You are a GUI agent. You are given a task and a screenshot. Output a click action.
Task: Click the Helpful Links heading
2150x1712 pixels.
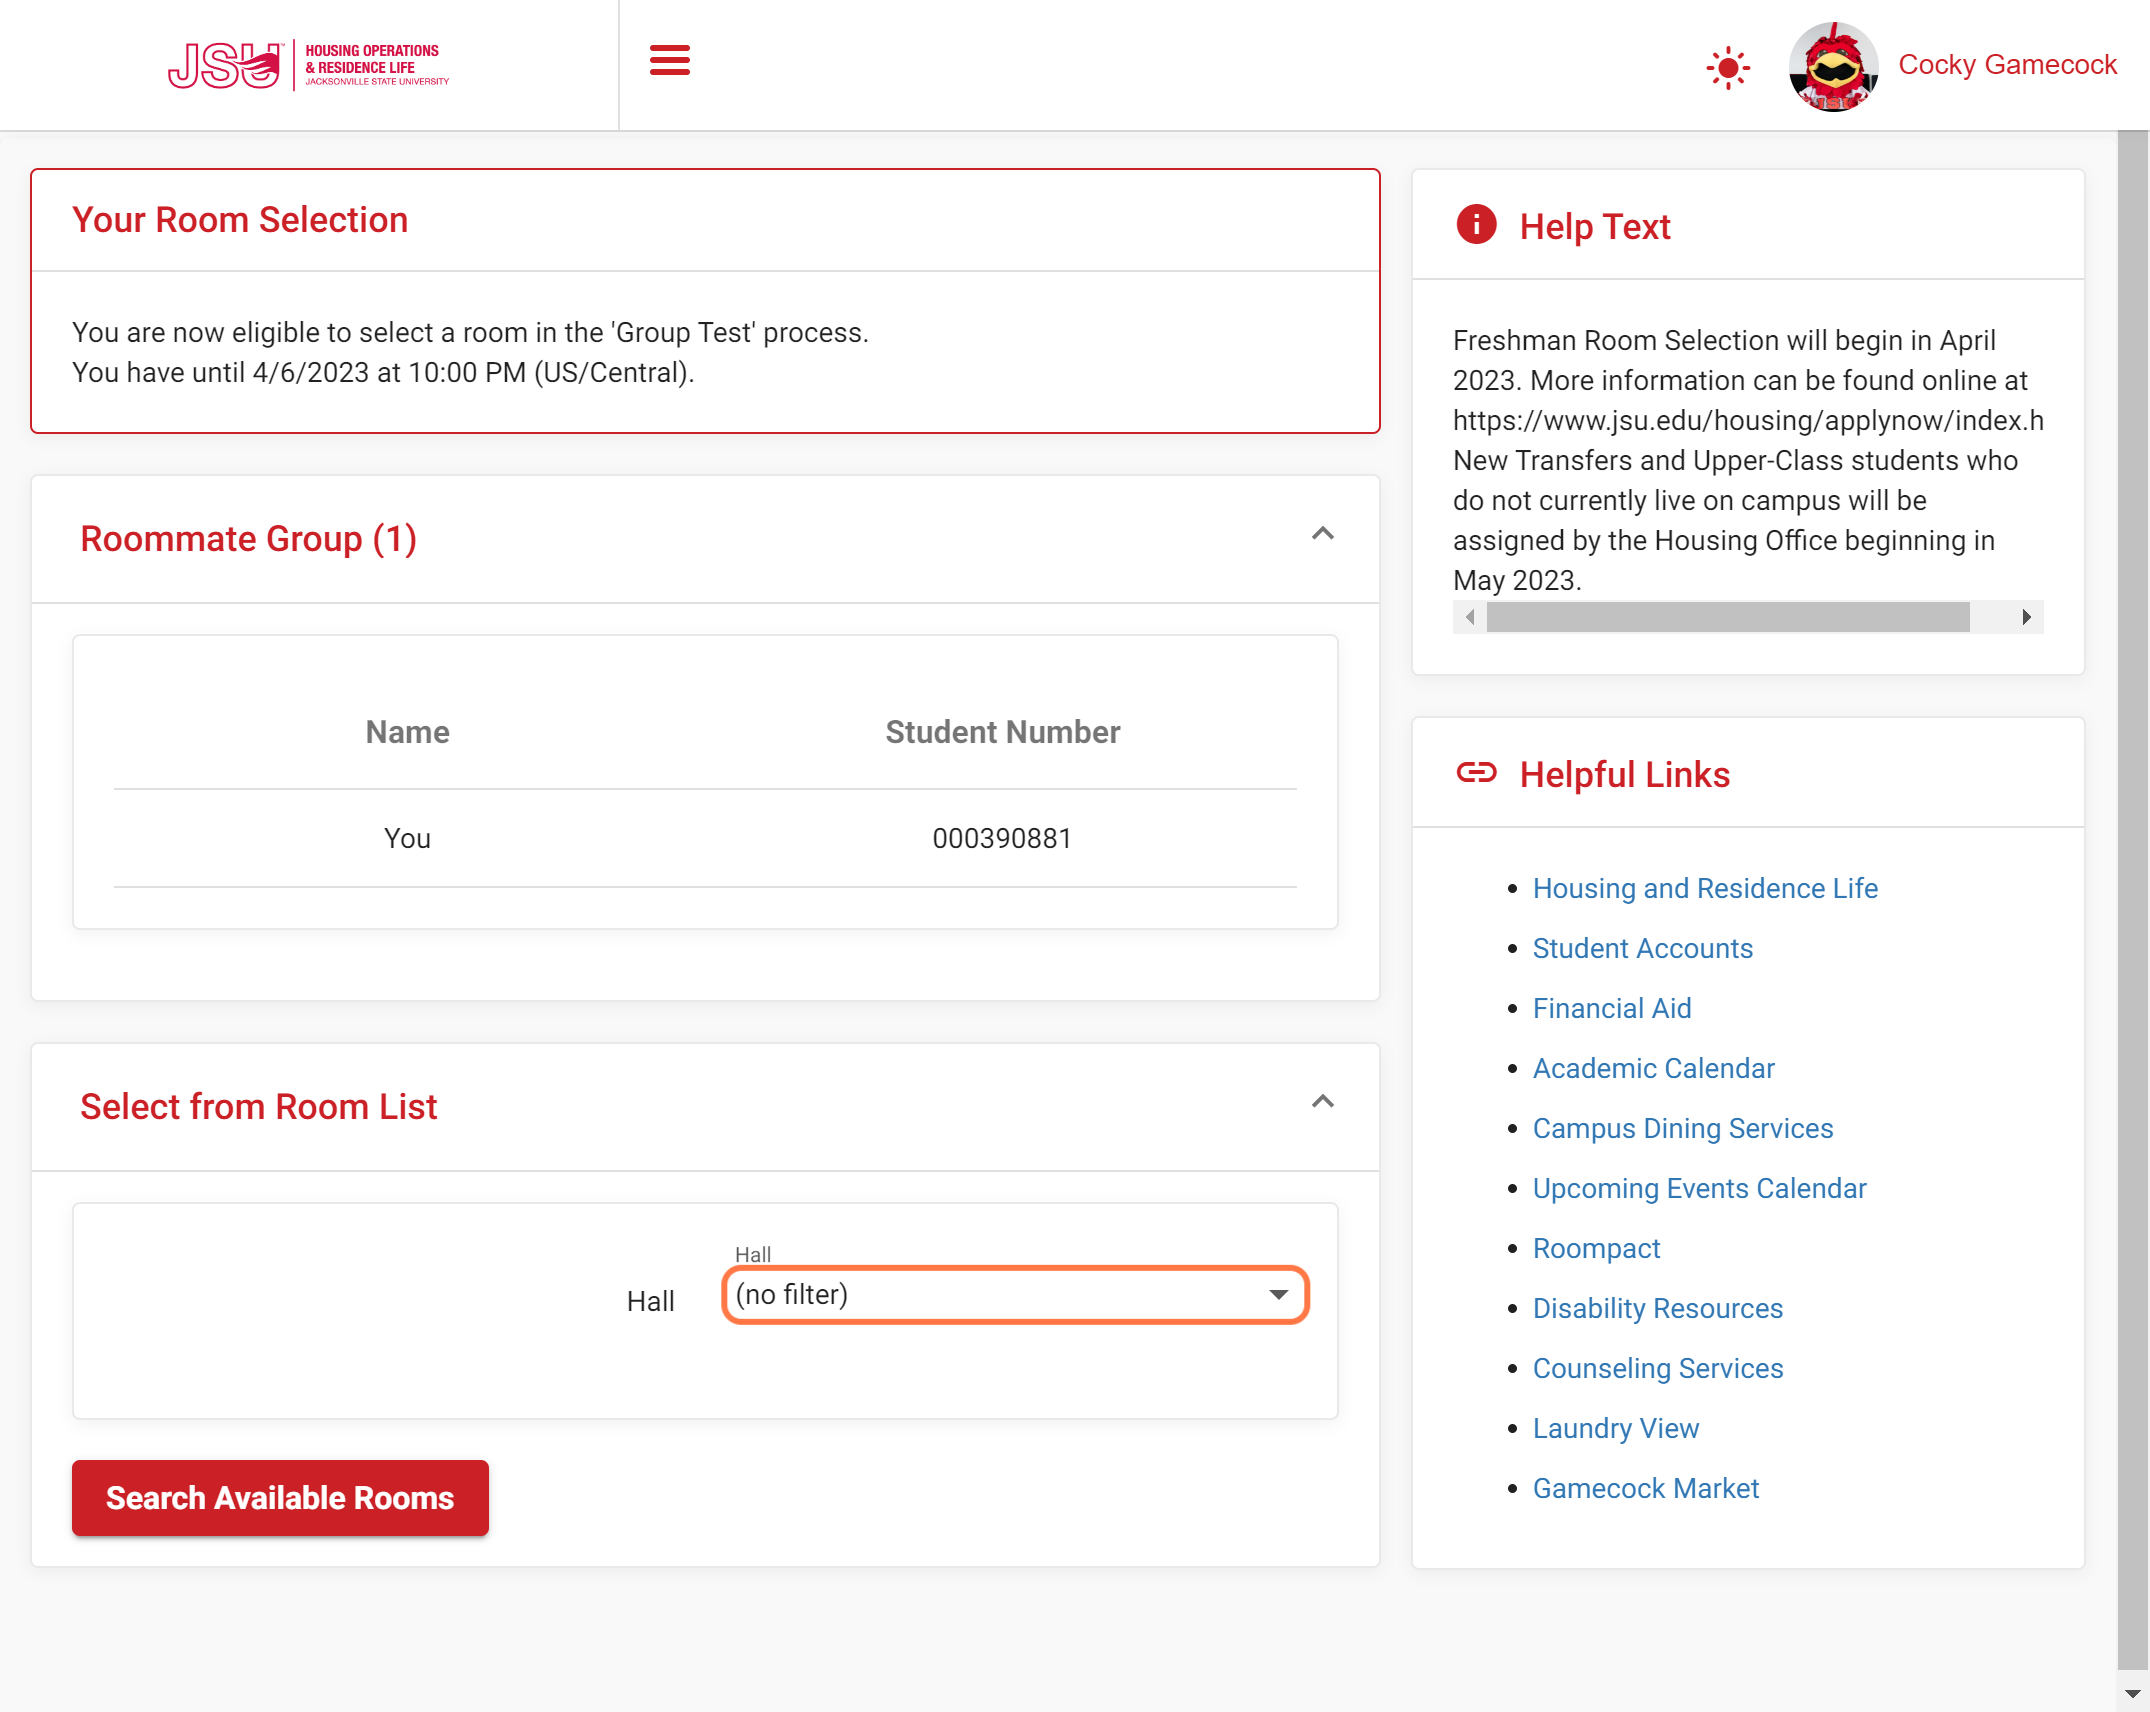click(1624, 774)
